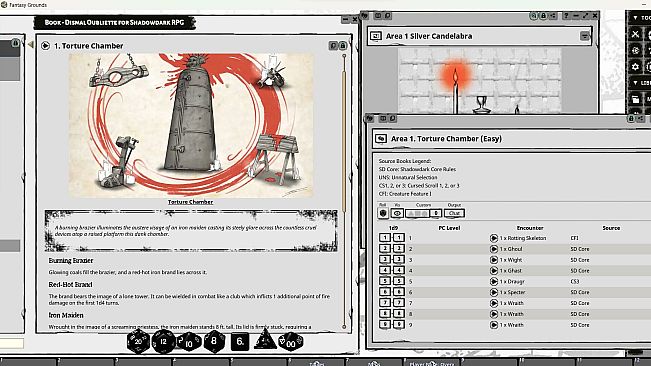
Task: Click the first icon in Torture Chamber page header
Action: coord(333,46)
